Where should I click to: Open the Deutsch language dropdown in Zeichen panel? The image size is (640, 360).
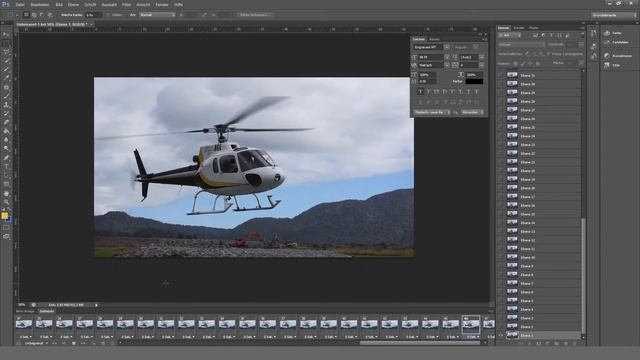tap(432, 112)
